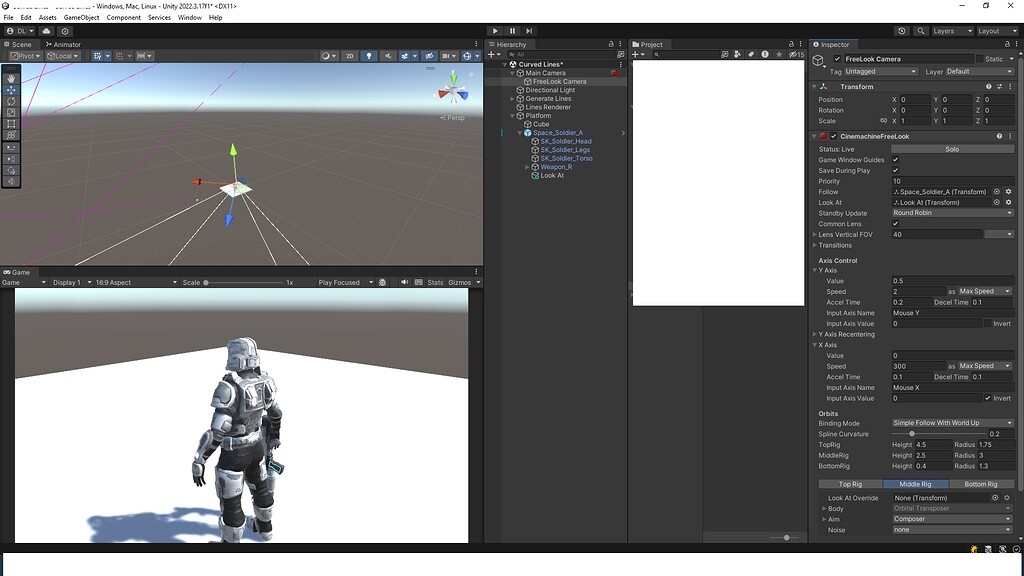The width and height of the screenshot is (1024, 576).
Task: Open the Standby Update Round Robin dropdown
Action: (x=952, y=212)
